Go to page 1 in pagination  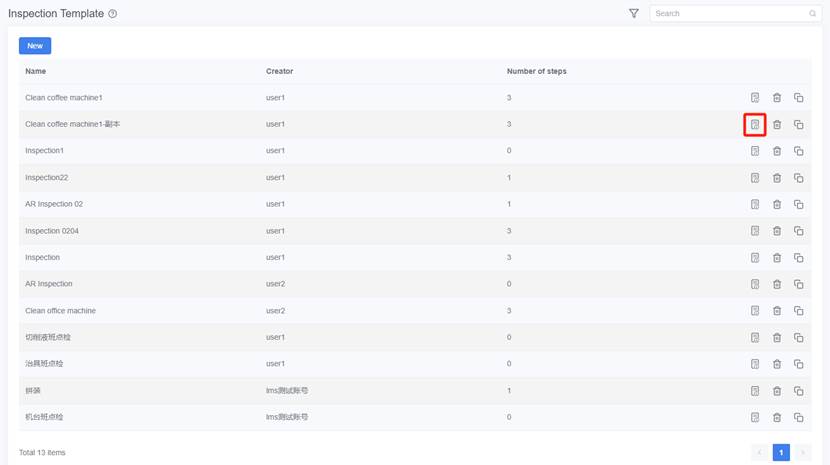[781, 452]
